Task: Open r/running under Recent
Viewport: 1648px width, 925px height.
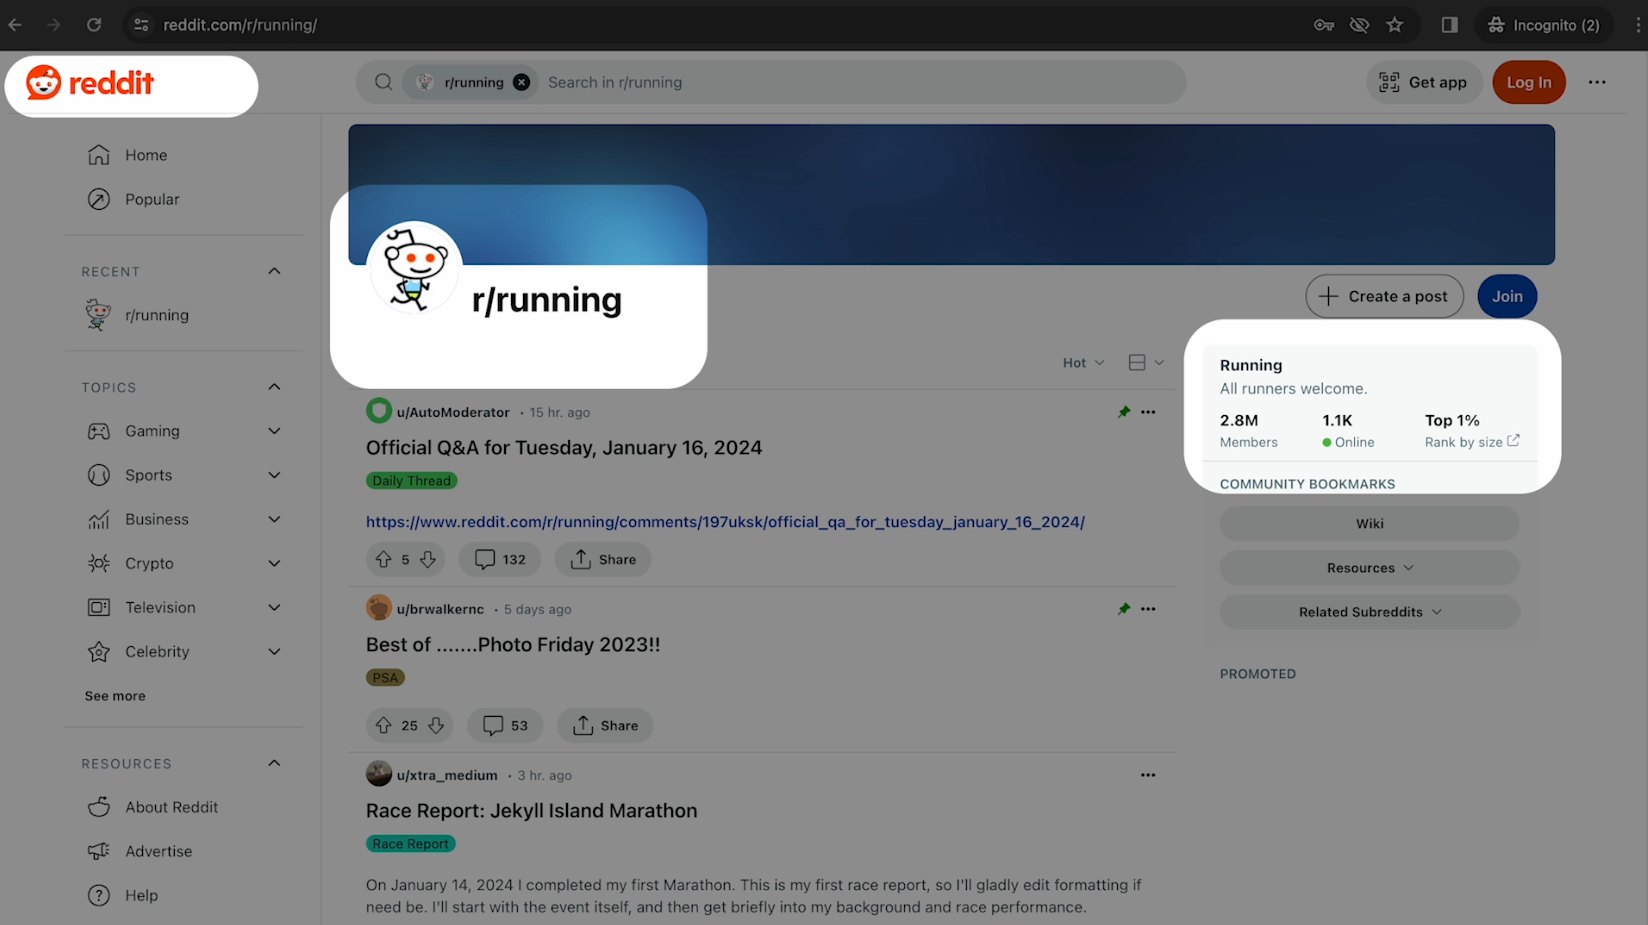Action: 157,315
